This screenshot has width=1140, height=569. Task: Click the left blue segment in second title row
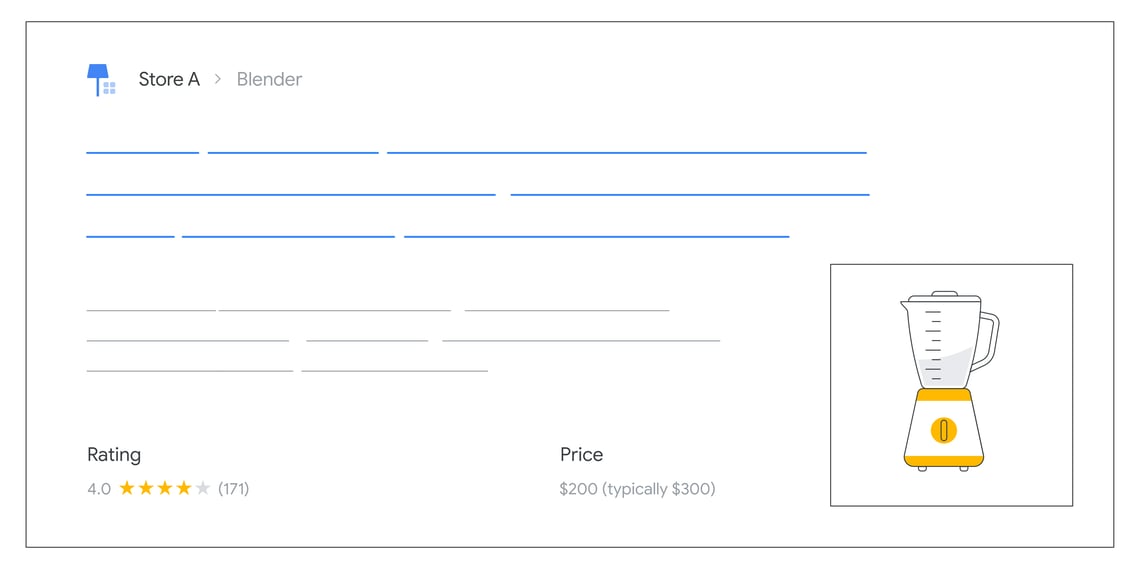pos(291,194)
